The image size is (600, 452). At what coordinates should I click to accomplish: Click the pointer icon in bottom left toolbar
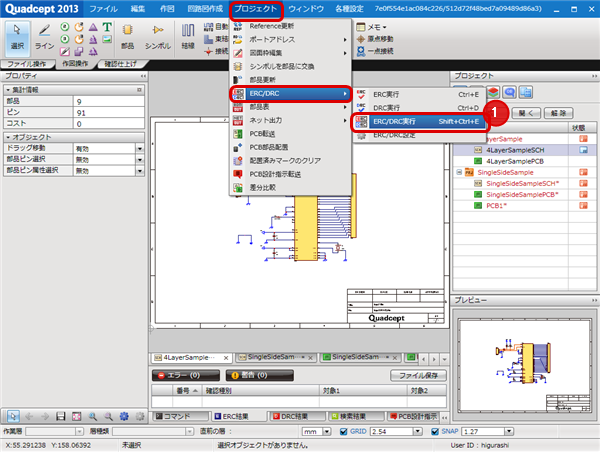pyautogui.click(x=13, y=416)
